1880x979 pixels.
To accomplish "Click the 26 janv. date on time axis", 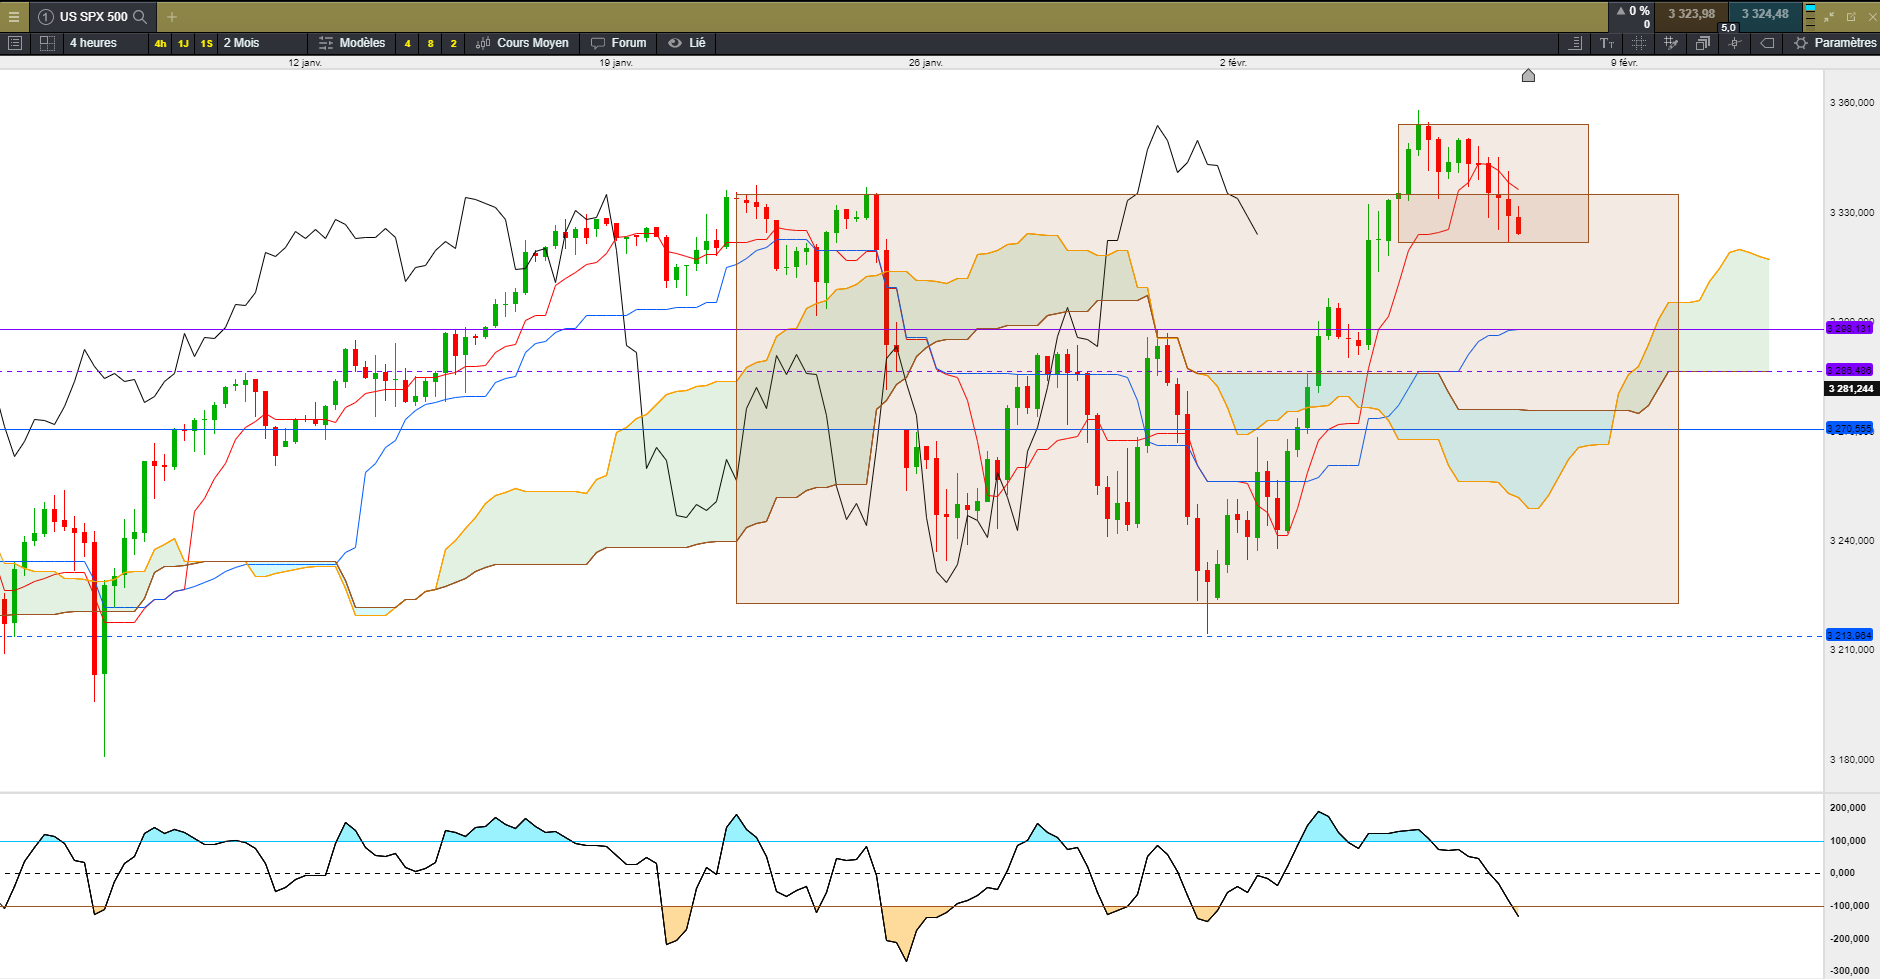I will [x=926, y=63].
